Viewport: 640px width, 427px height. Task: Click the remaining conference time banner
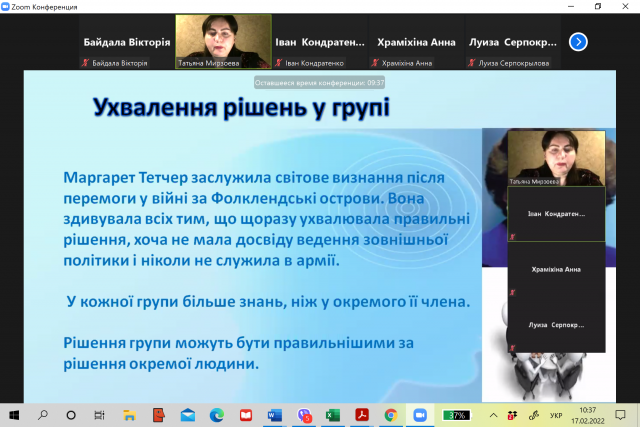coord(319,83)
